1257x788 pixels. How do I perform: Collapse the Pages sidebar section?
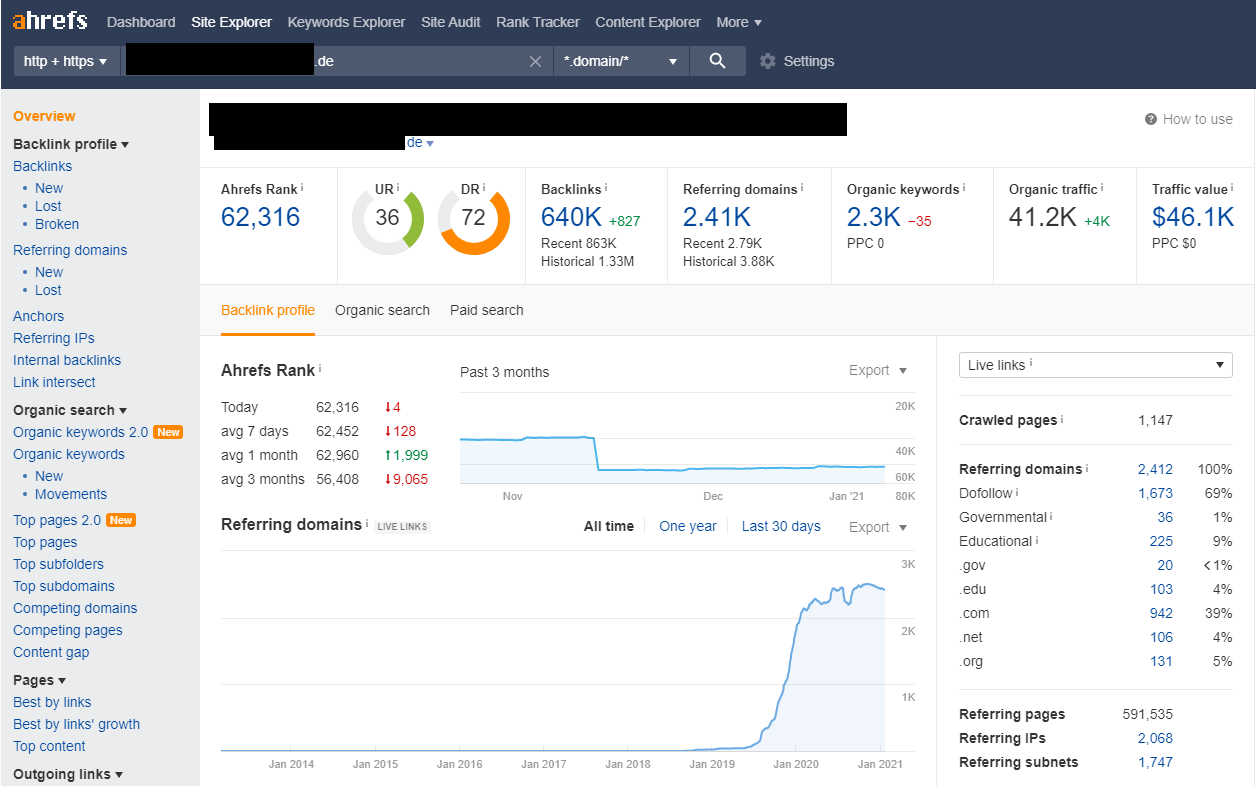40,680
